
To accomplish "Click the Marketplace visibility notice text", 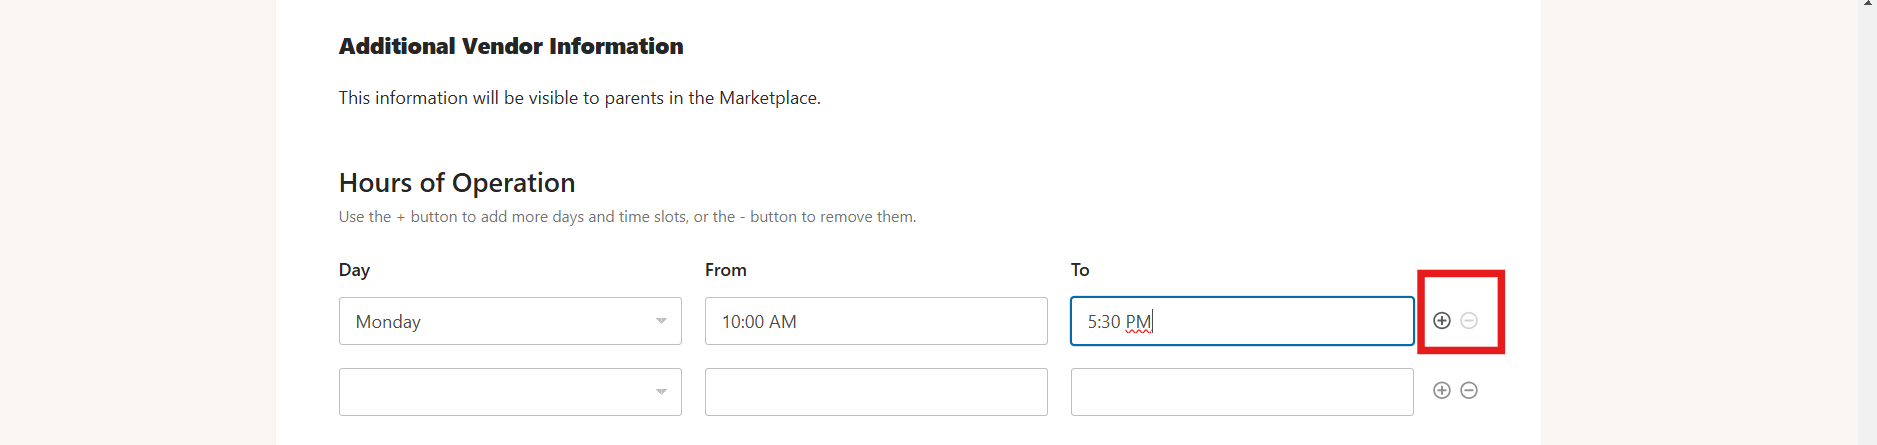I will click(x=580, y=98).
